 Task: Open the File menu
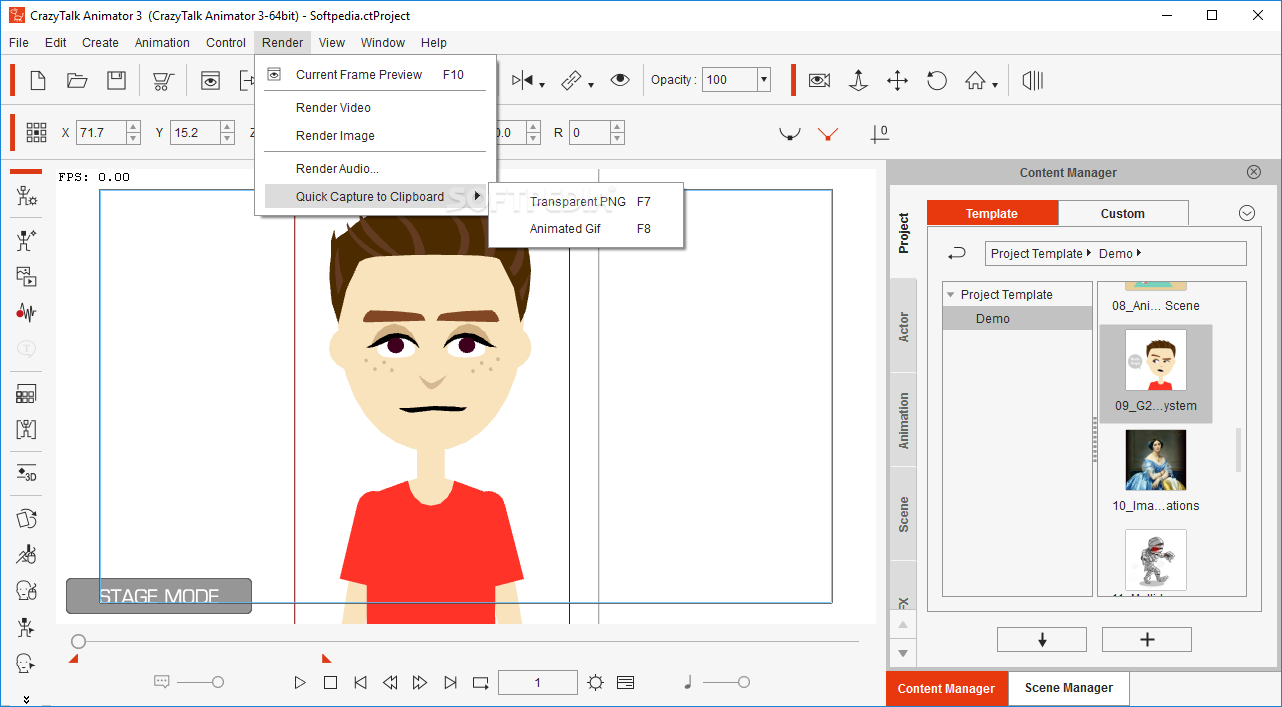pos(19,42)
